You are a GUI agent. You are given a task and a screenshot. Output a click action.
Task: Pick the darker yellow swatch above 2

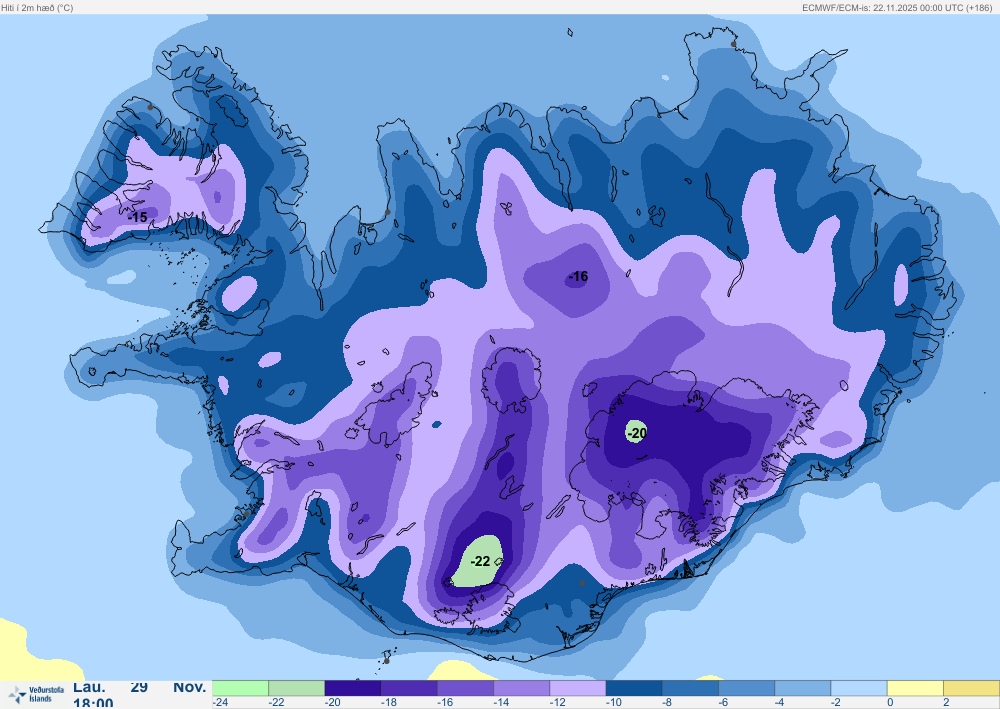pos(971,688)
